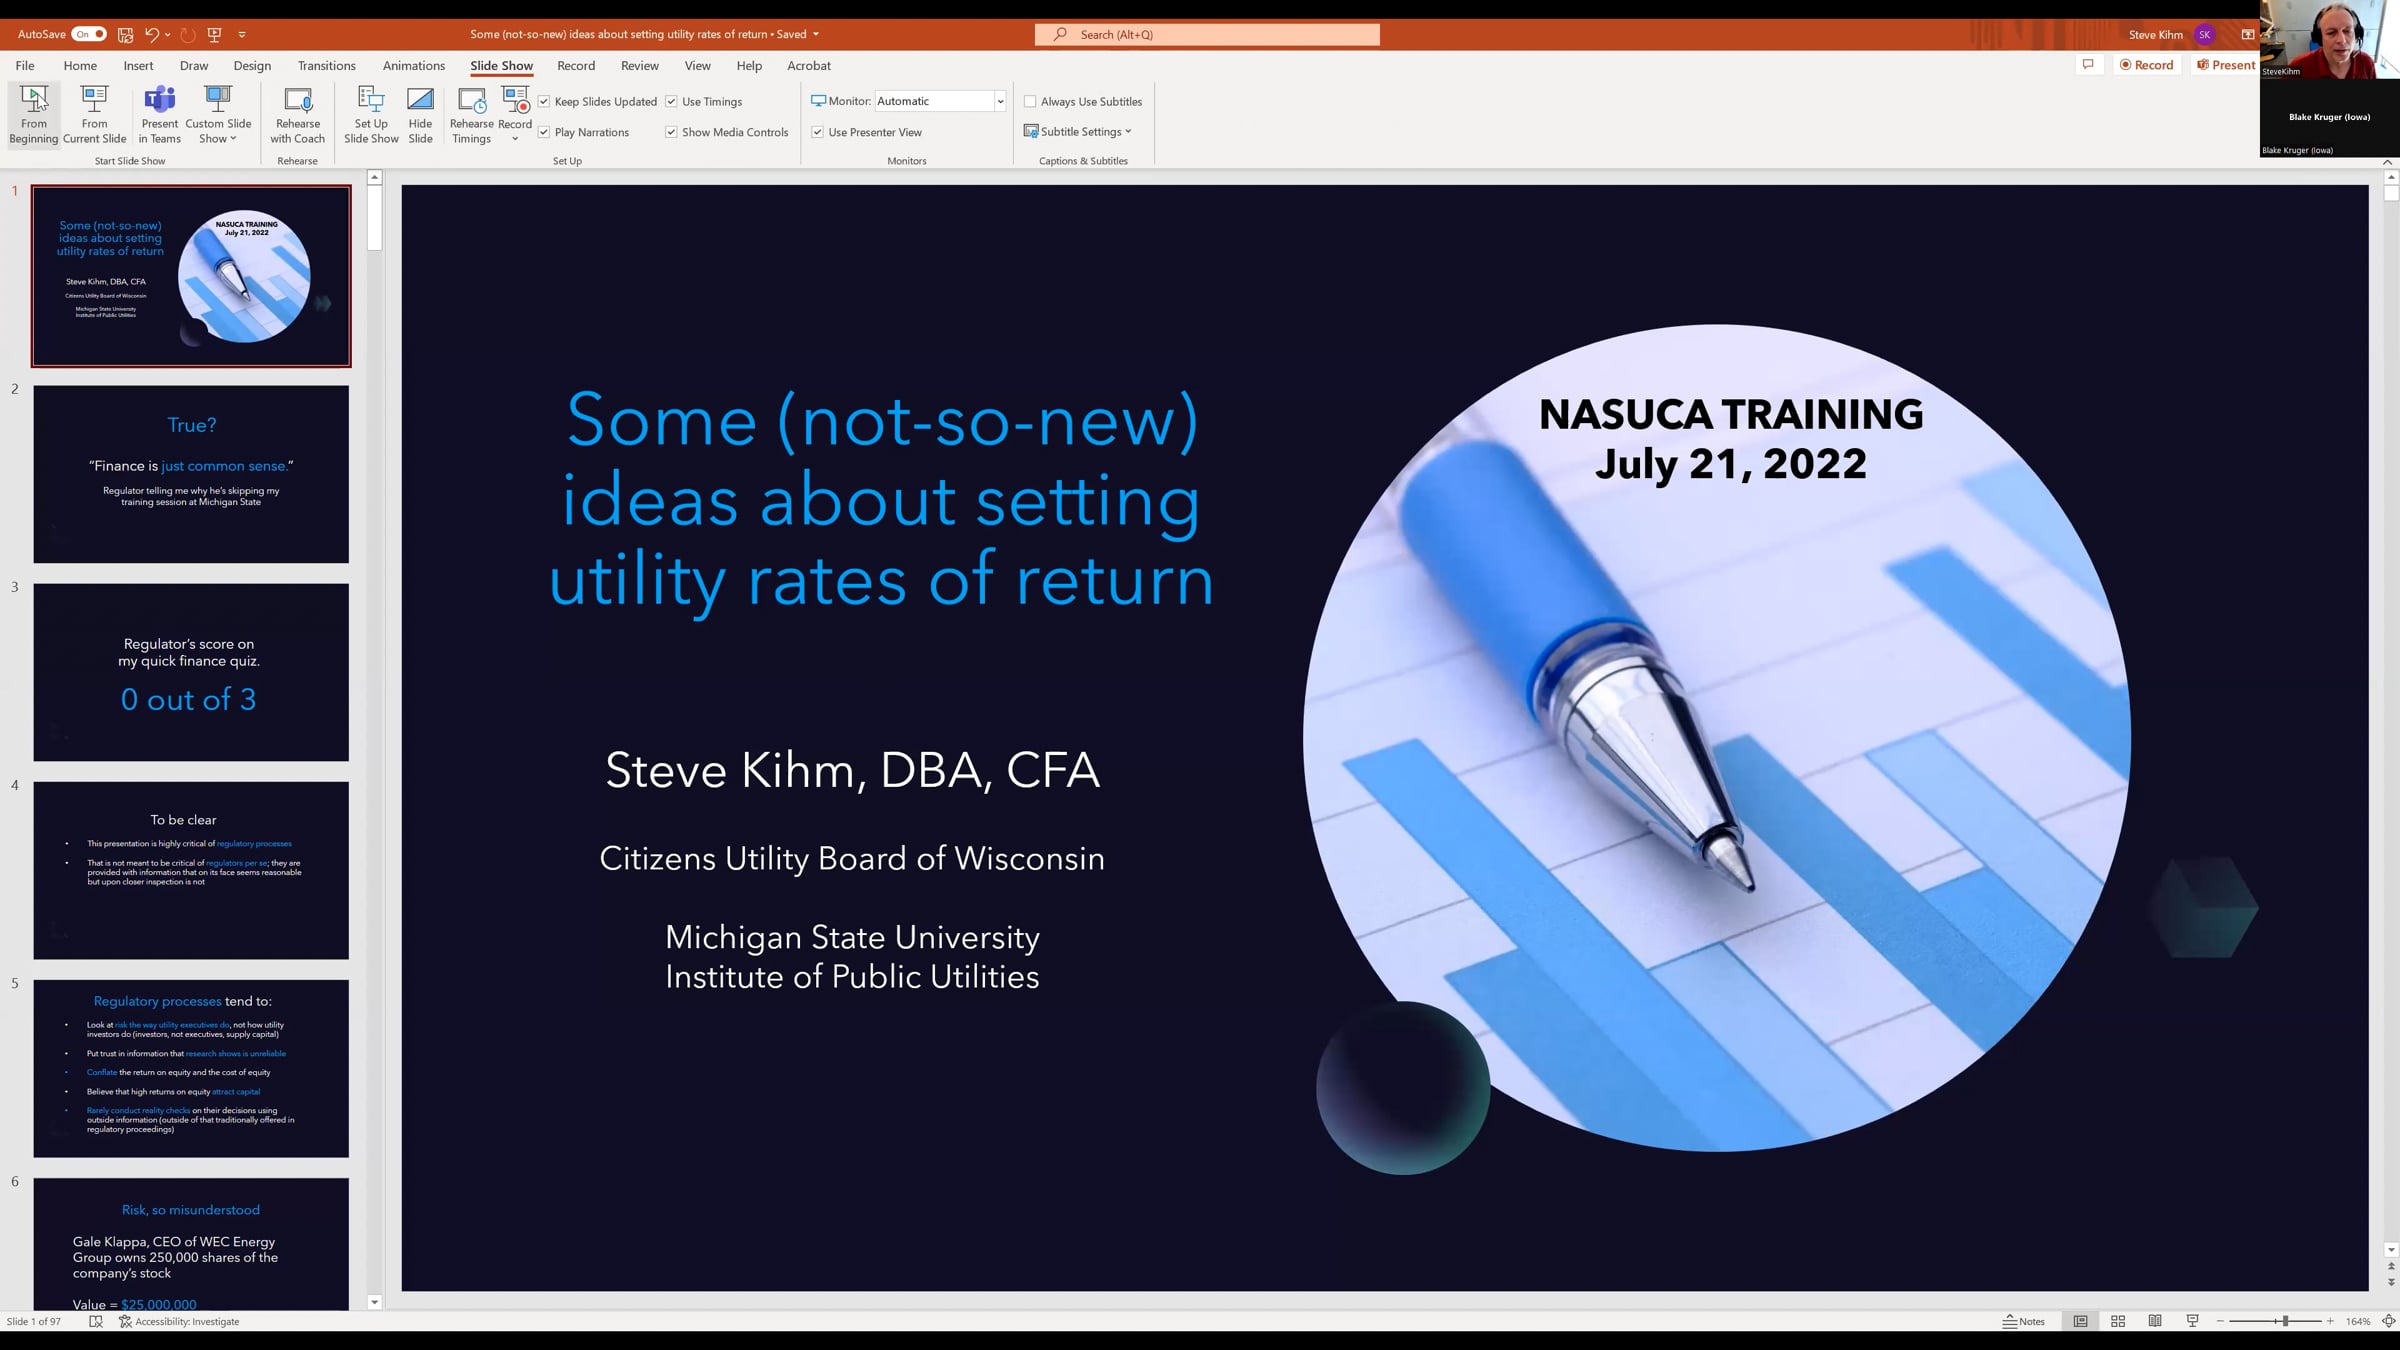2400x1350 pixels.
Task: Click the Record button at top right
Action: pos(2146,65)
